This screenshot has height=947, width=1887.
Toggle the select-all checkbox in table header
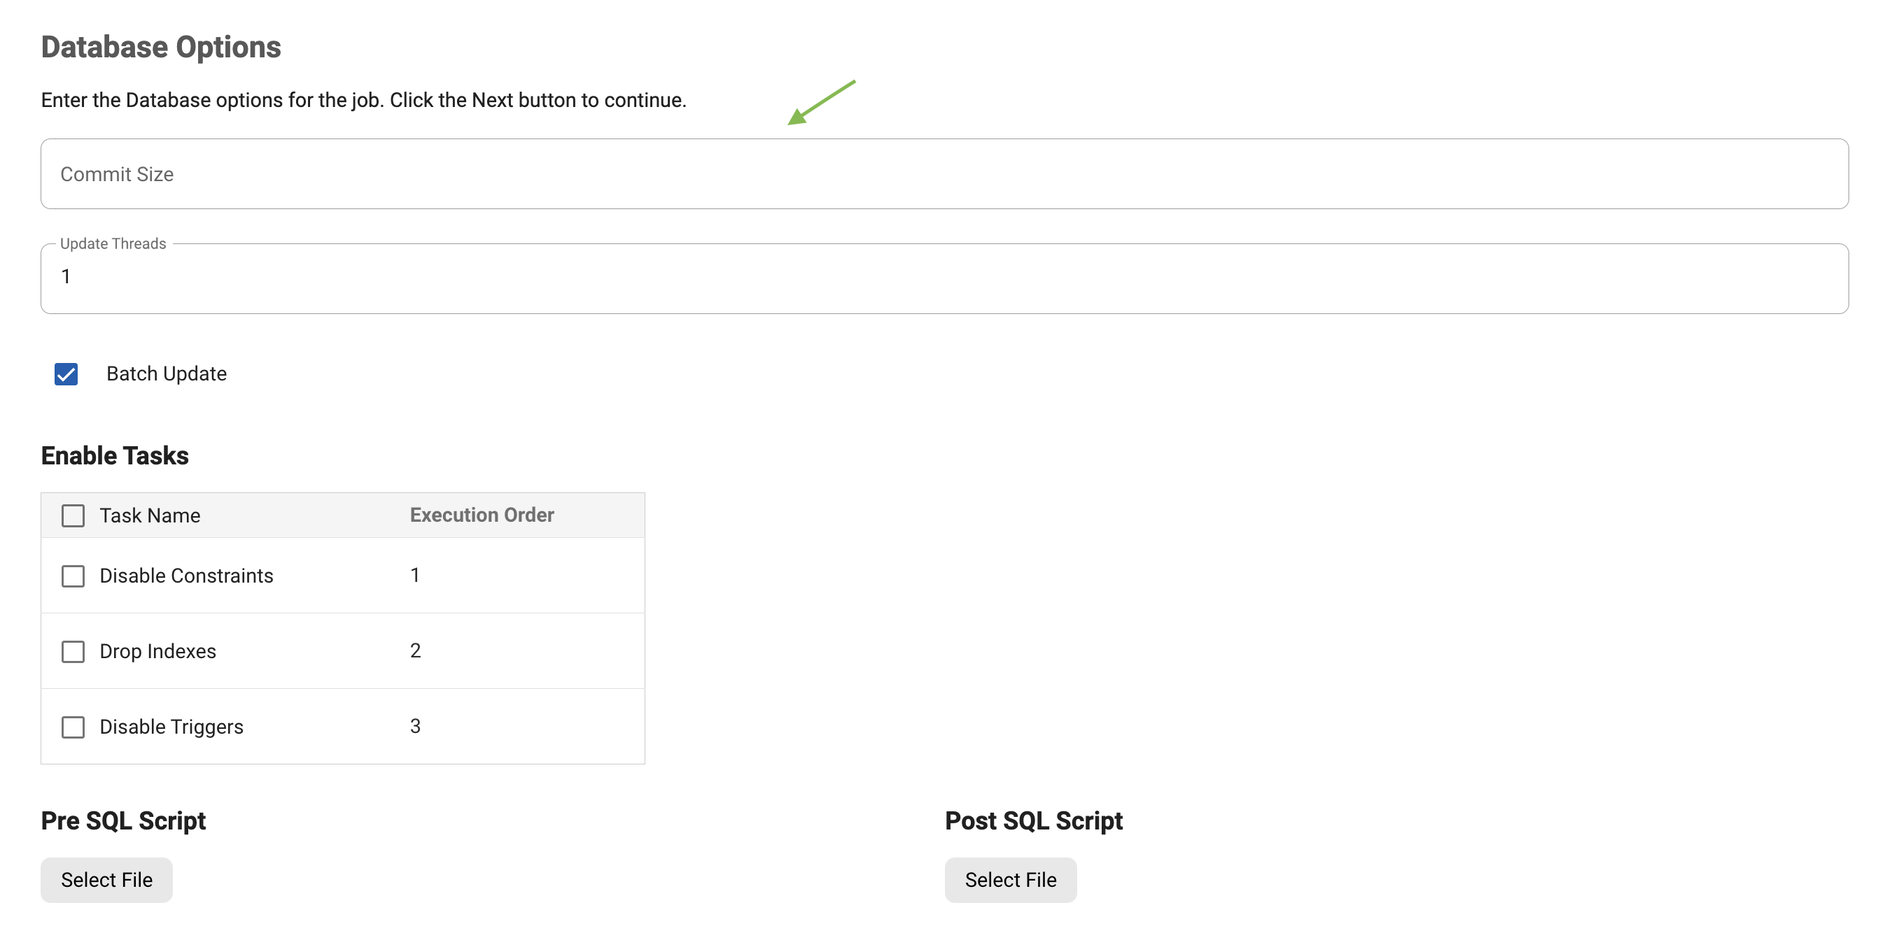tap(72, 515)
